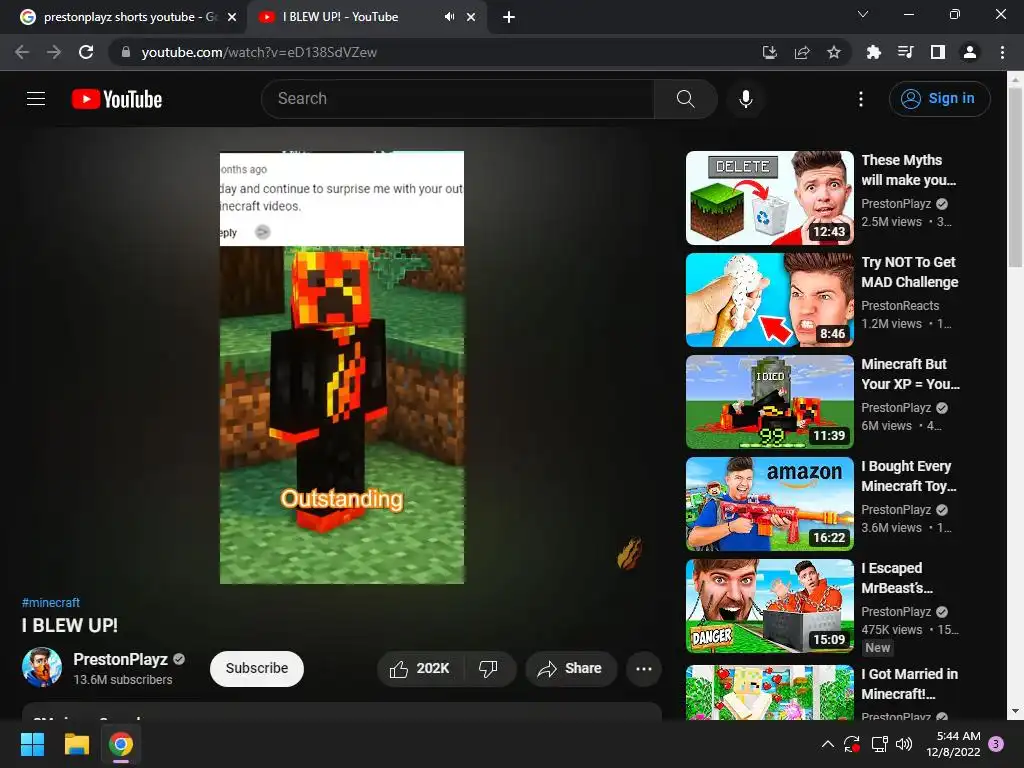Go back in browser history
The height and width of the screenshot is (768, 1024).
pos(22,52)
